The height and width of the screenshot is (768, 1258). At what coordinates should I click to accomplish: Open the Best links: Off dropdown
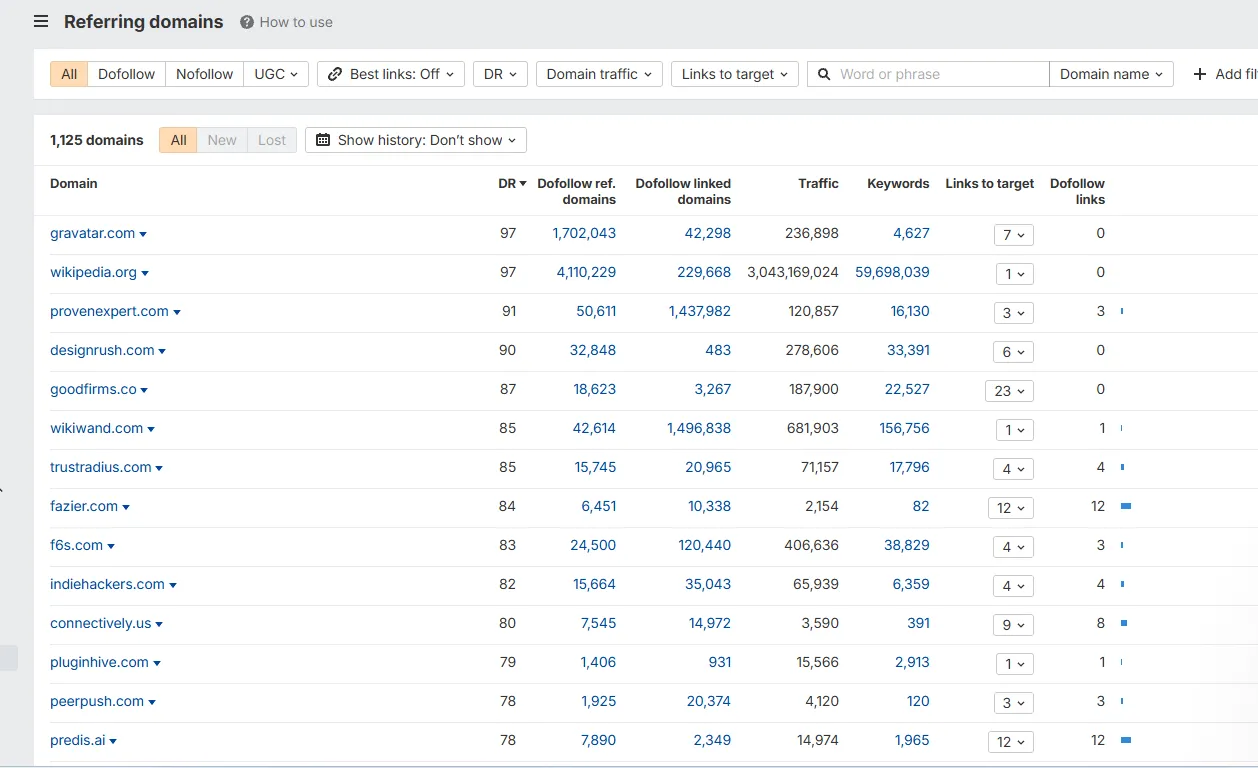391,74
